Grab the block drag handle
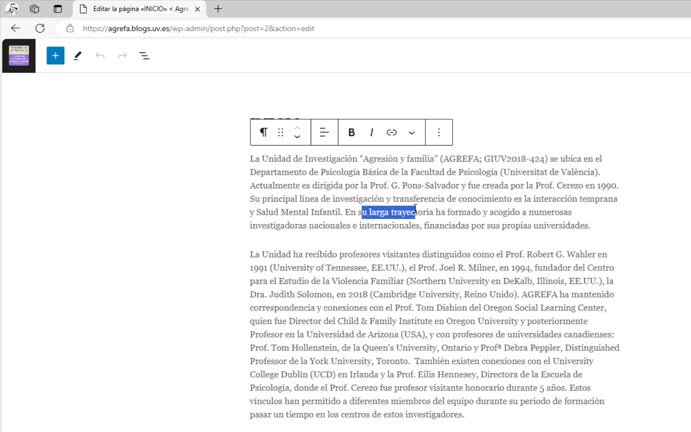This screenshot has height=432, width=691. [x=280, y=132]
